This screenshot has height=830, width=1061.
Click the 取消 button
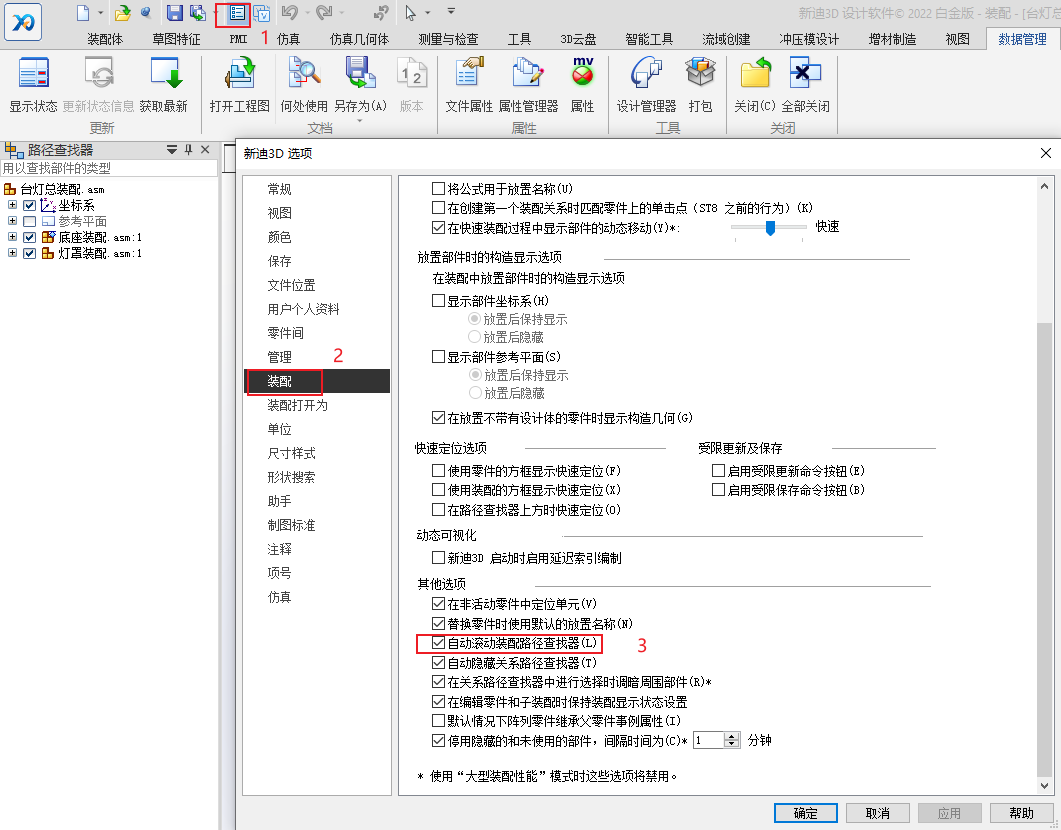878,813
